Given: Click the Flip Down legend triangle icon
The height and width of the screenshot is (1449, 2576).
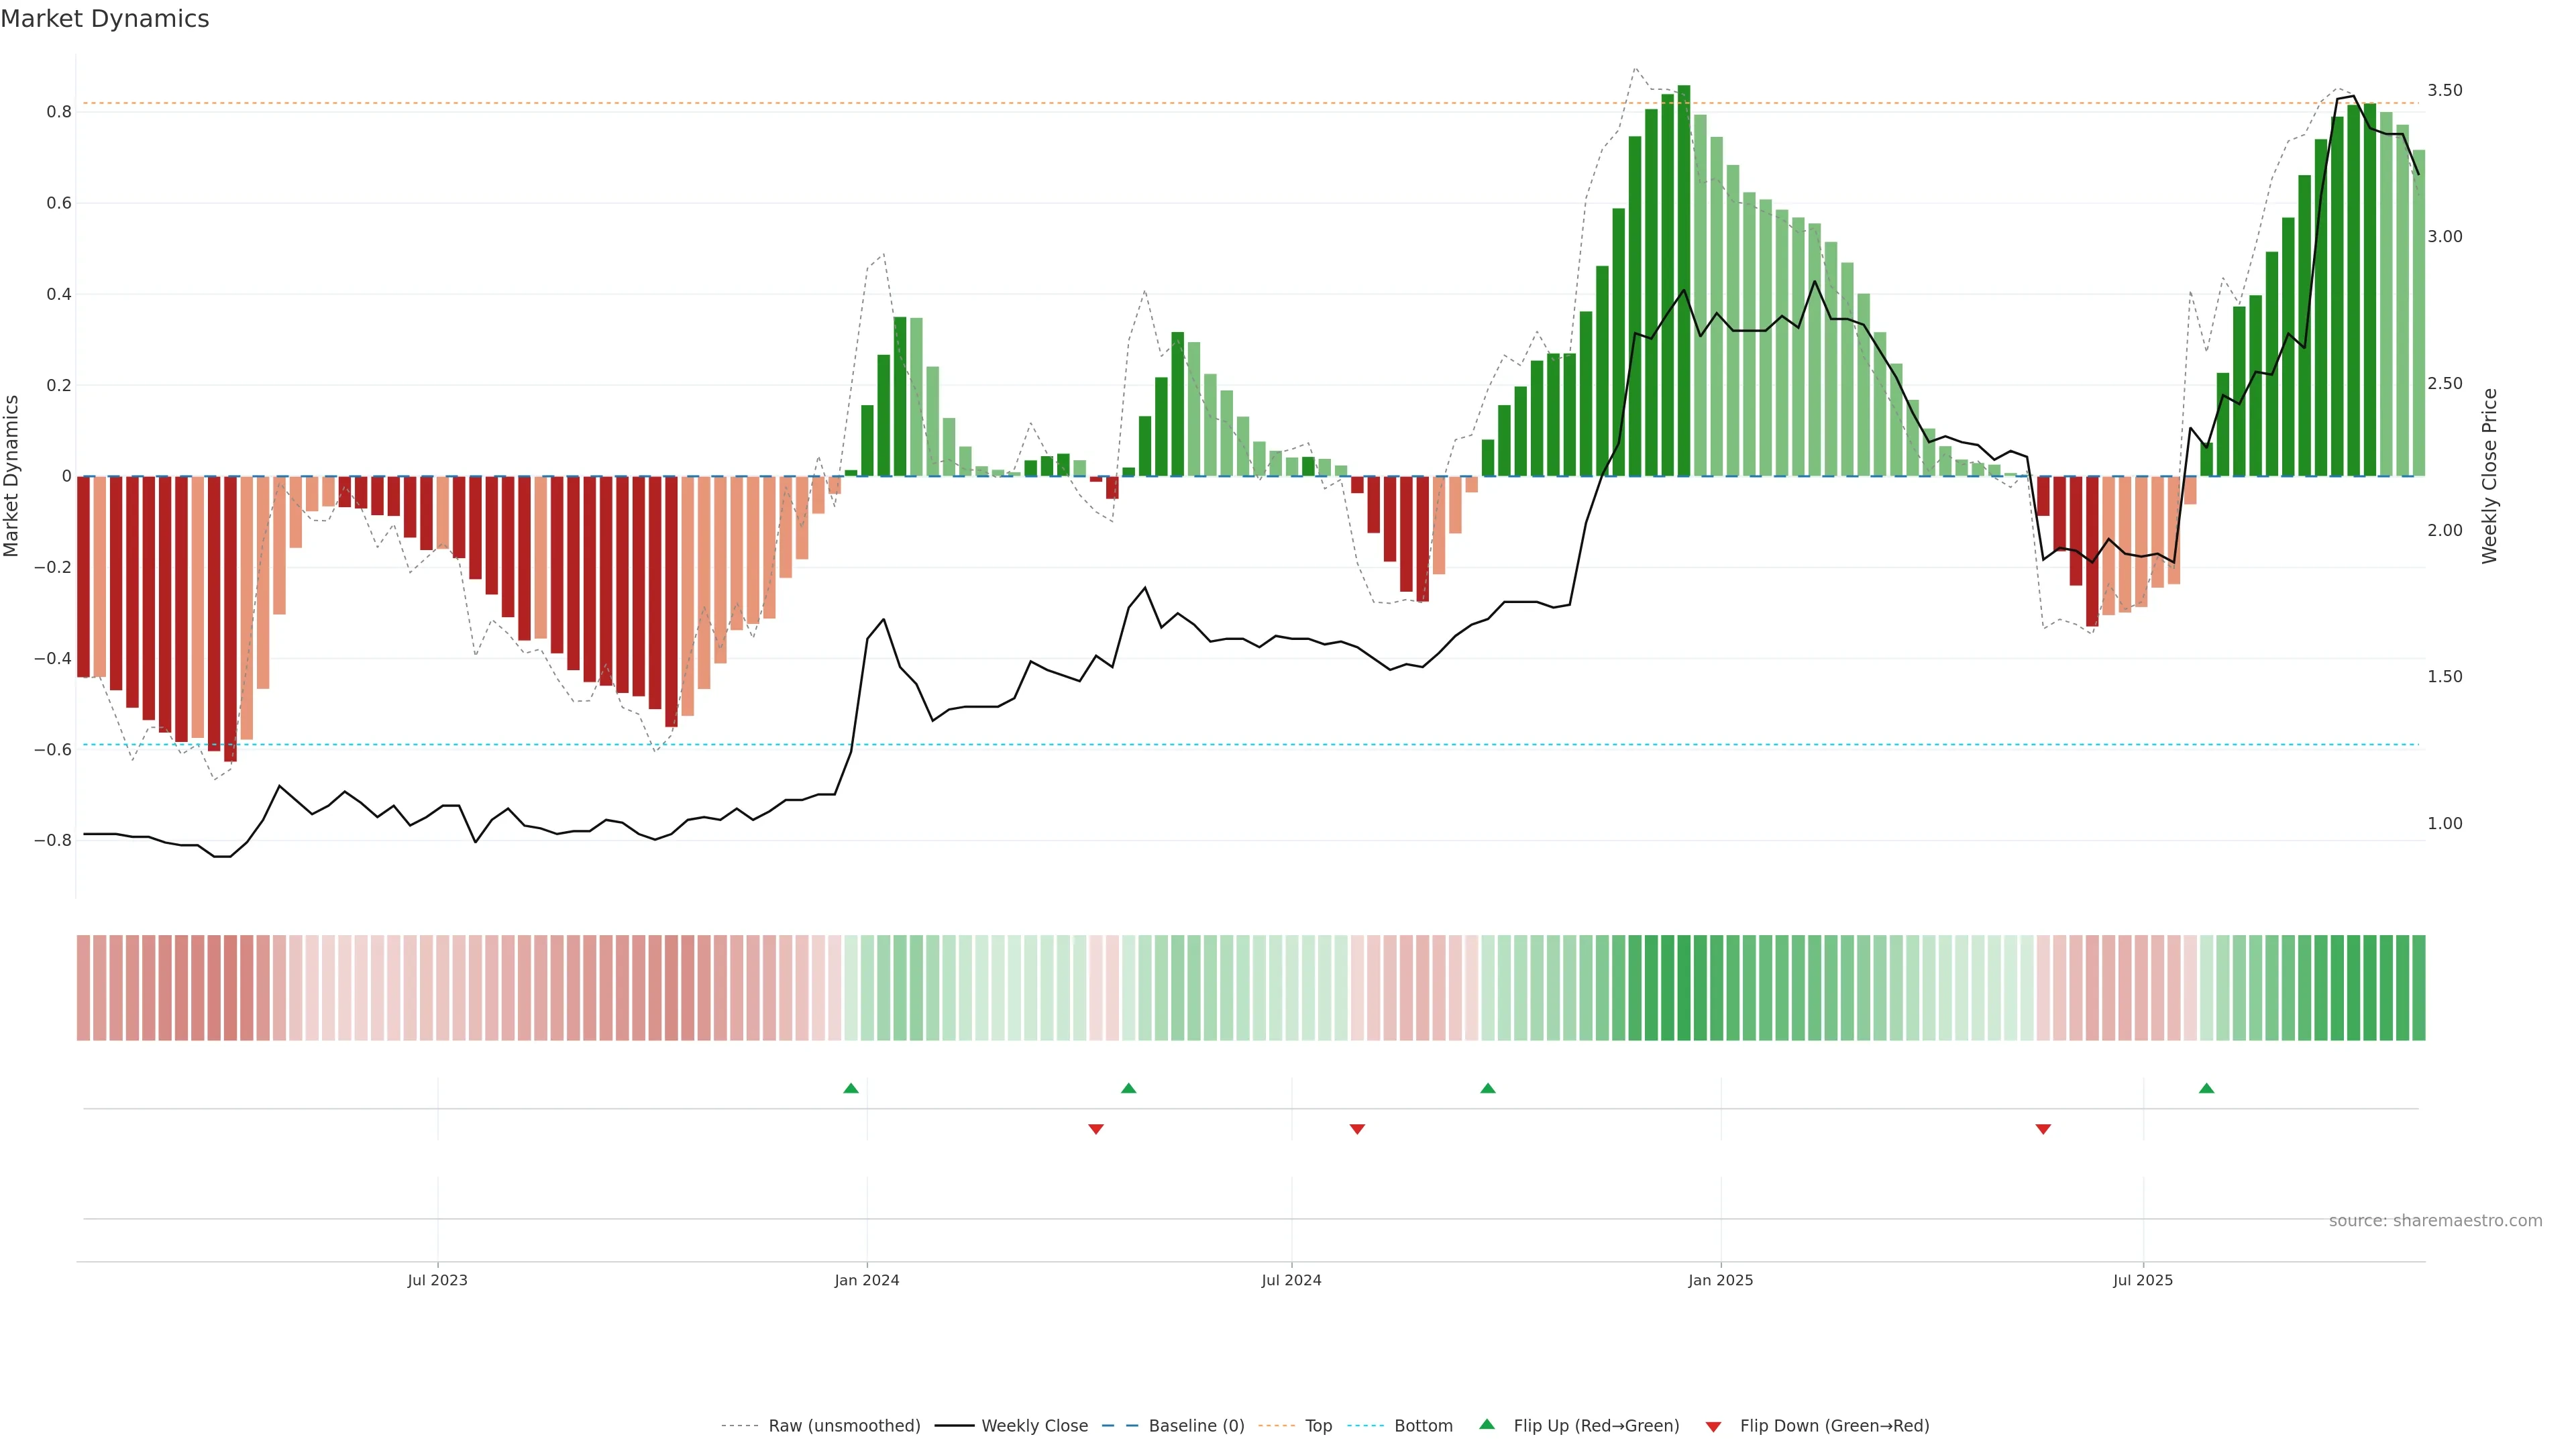Looking at the screenshot, I should (1713, 1427).
